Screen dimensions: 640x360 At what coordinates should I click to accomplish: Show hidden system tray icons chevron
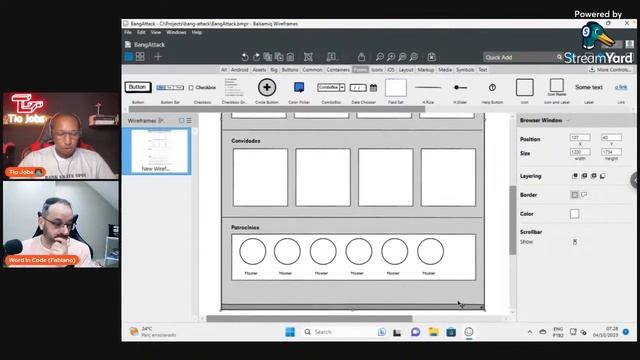coord(530,332)
